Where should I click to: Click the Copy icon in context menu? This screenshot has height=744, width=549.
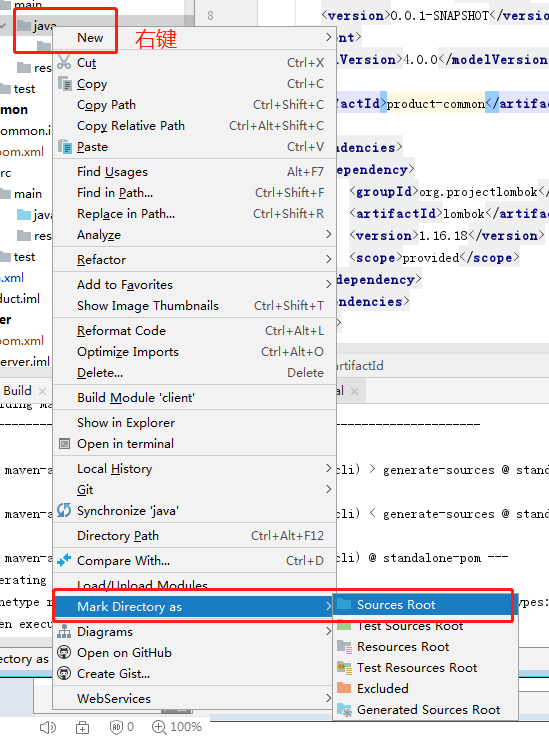(x=64, y=84)
